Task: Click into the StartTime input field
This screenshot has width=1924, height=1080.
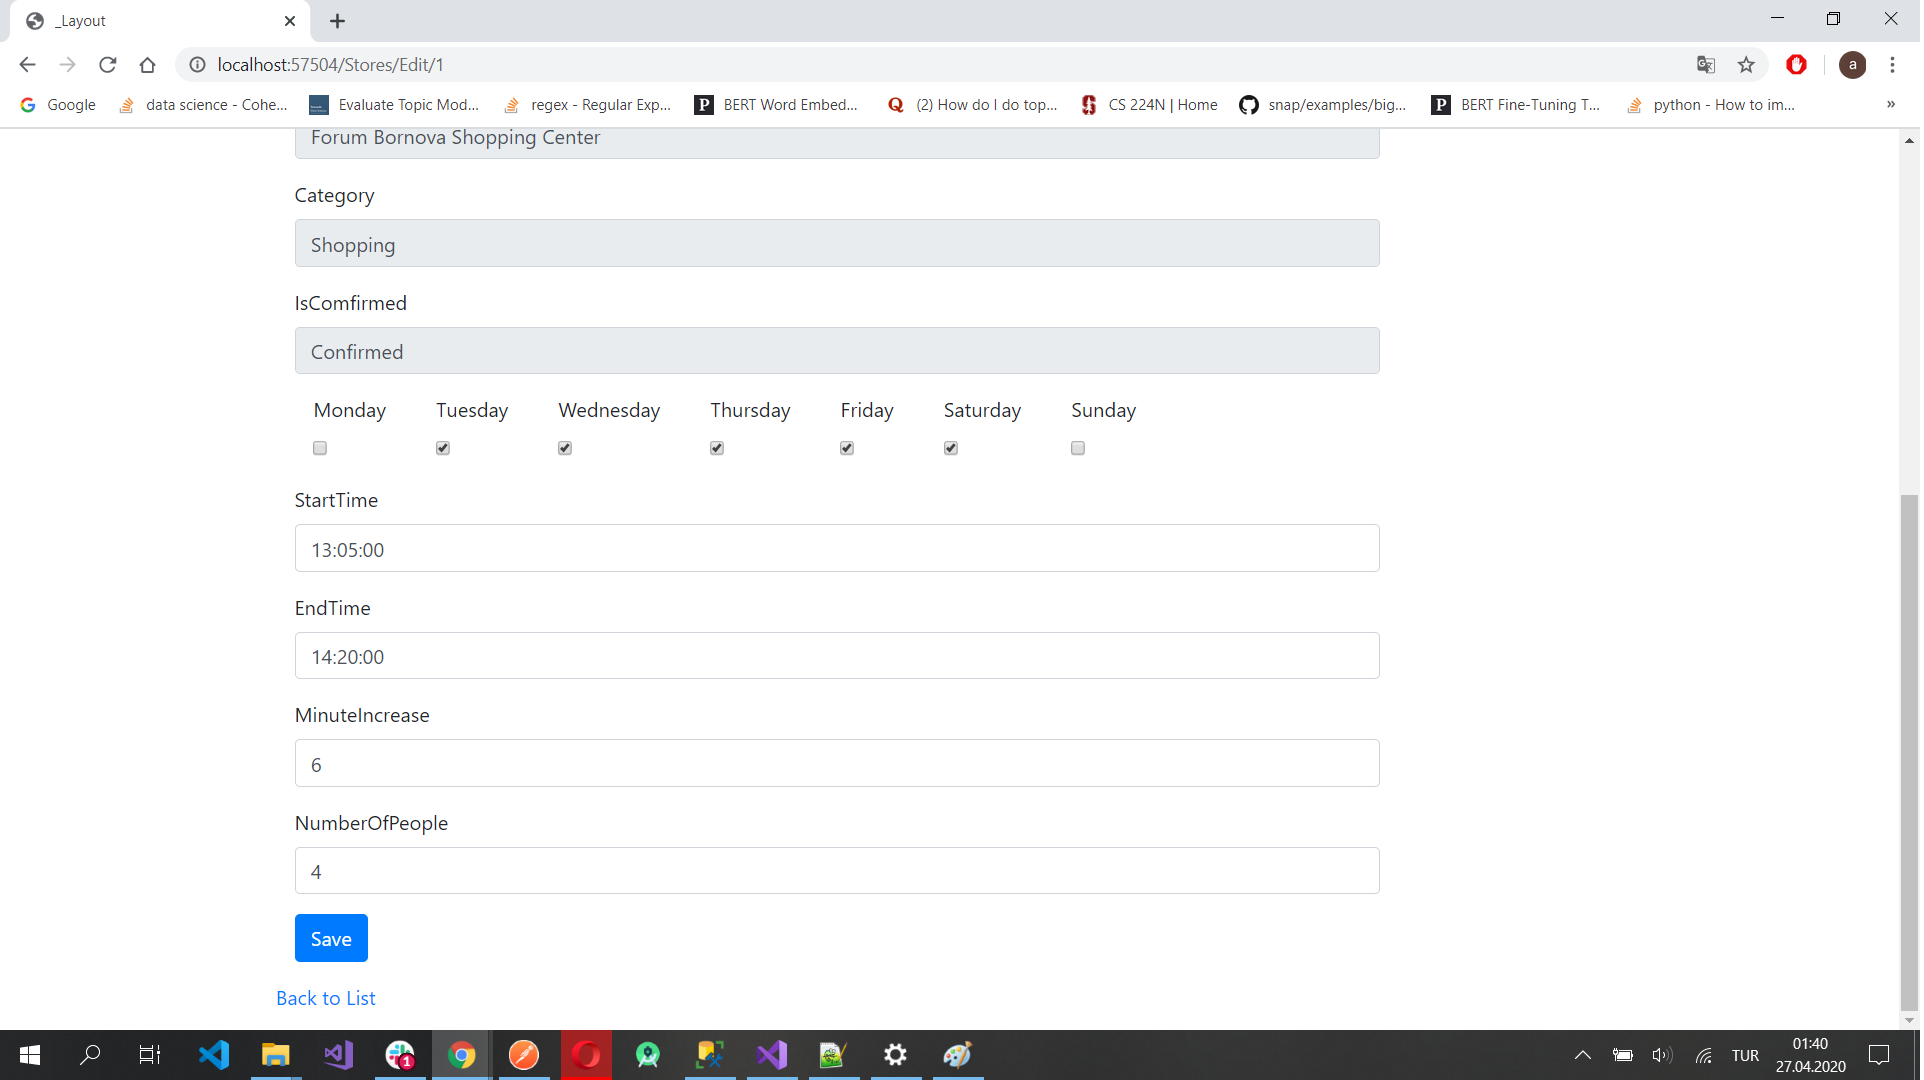Action: pos(838,550)
